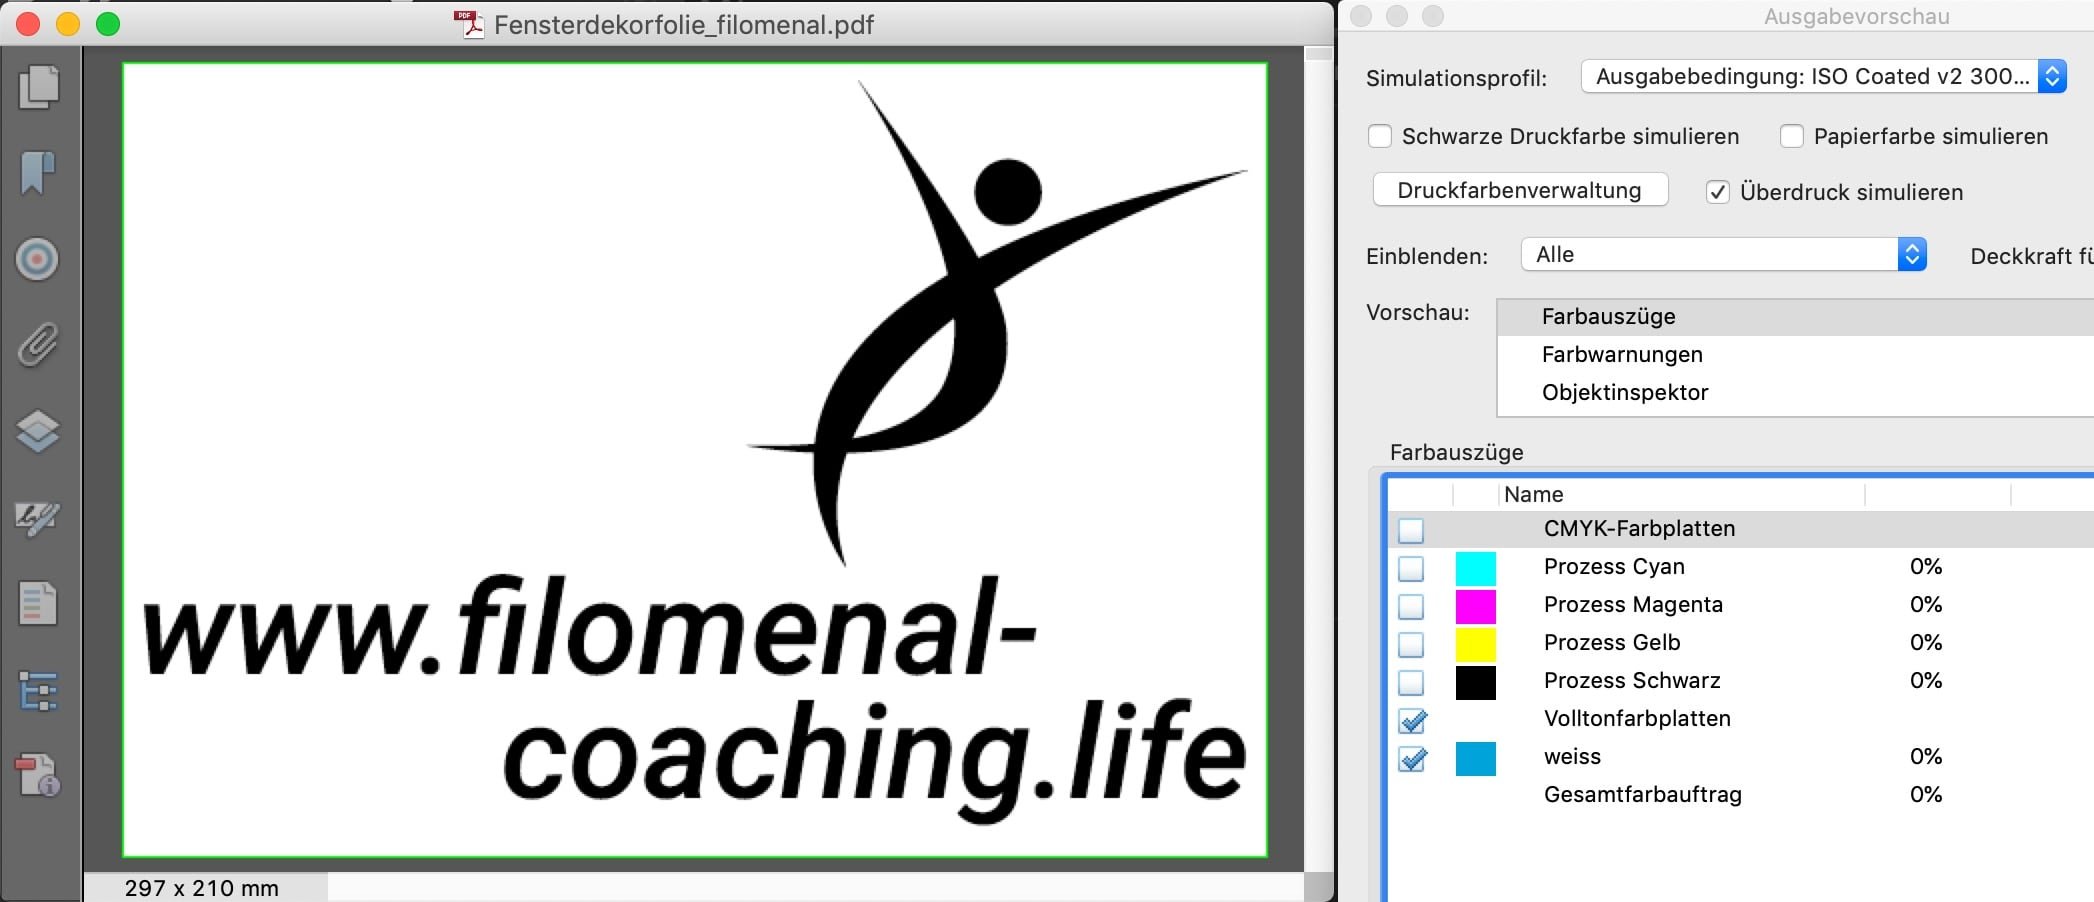Select the Prozess Magenta row label
Image resolution: width=2094 pixels, height=902 pixels.
coord(1633,605)
